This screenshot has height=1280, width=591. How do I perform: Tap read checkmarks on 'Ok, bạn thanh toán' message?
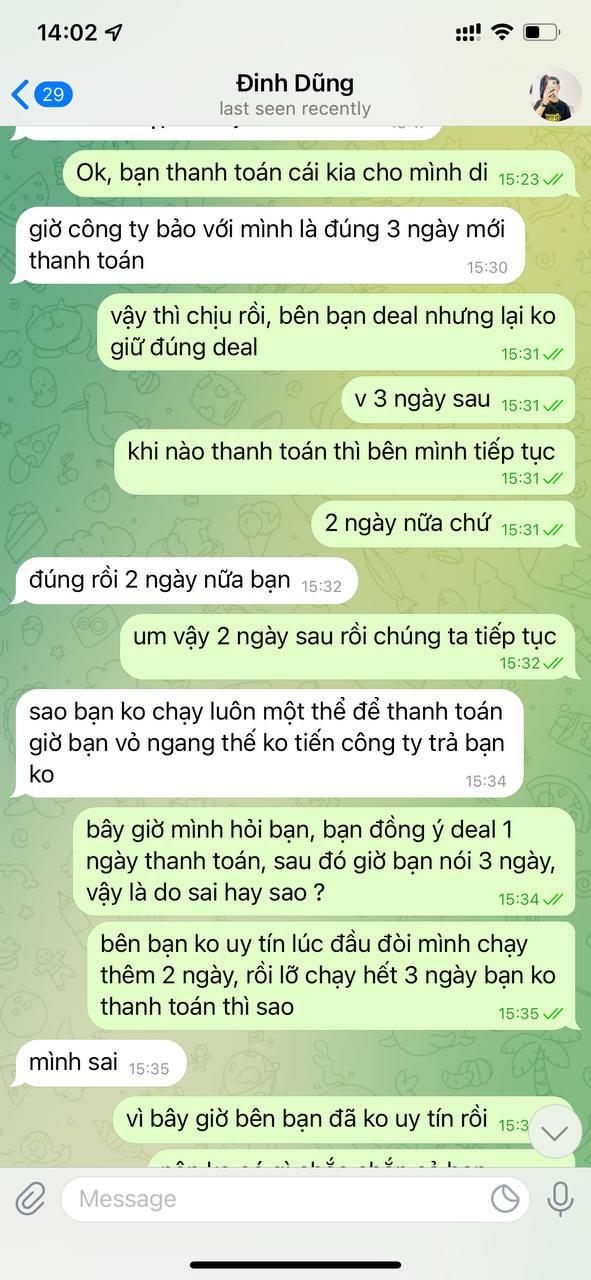553,179
